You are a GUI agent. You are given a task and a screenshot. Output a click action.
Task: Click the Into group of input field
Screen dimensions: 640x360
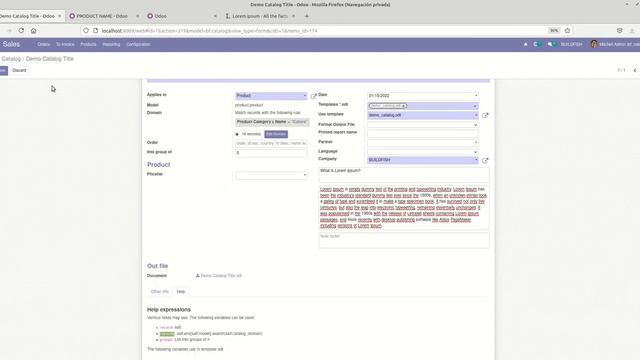tap(271, 153)
